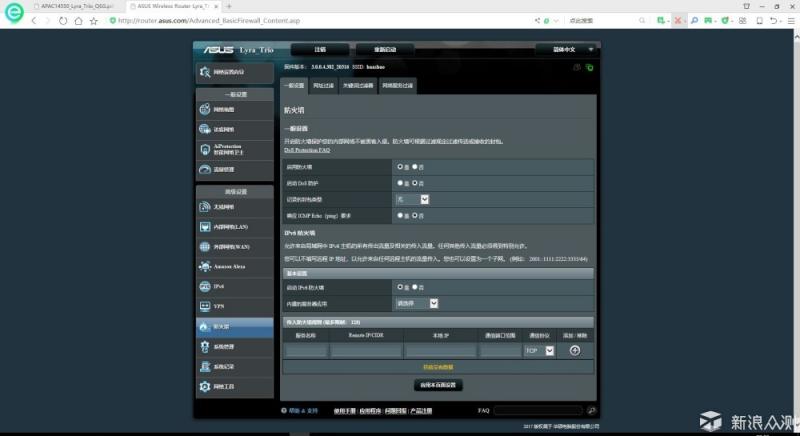Open the famous server list dropdown
This screenshot has width=800, height=436.
tap(417, 303)
